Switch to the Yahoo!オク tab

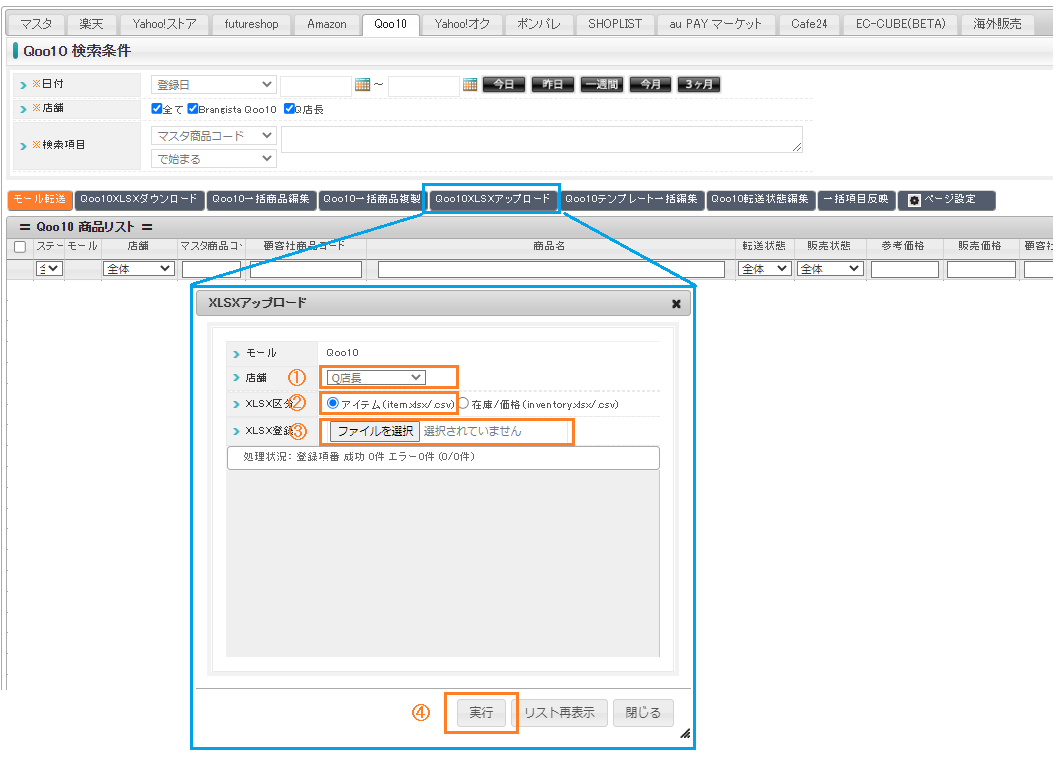pyautogui.click(x=462, y=24)
